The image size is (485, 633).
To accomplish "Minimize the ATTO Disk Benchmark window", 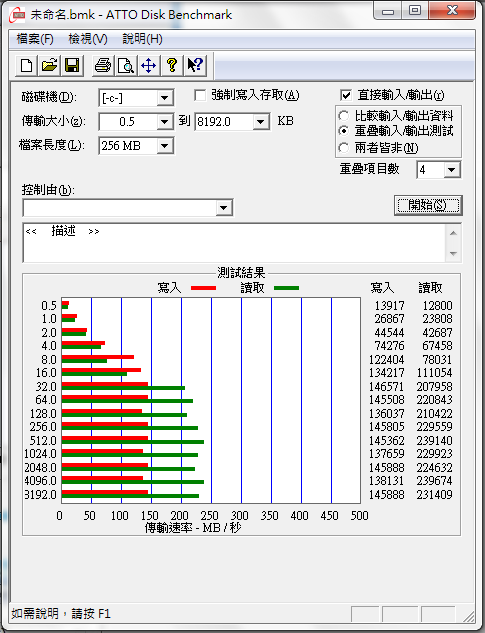I will click(x=388, y=10).
